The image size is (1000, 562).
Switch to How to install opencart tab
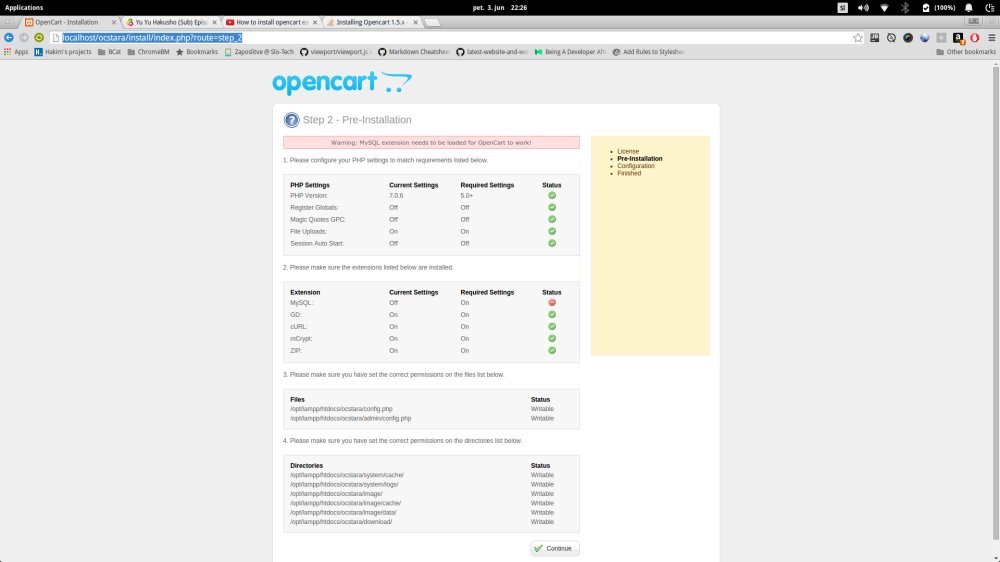270,21
